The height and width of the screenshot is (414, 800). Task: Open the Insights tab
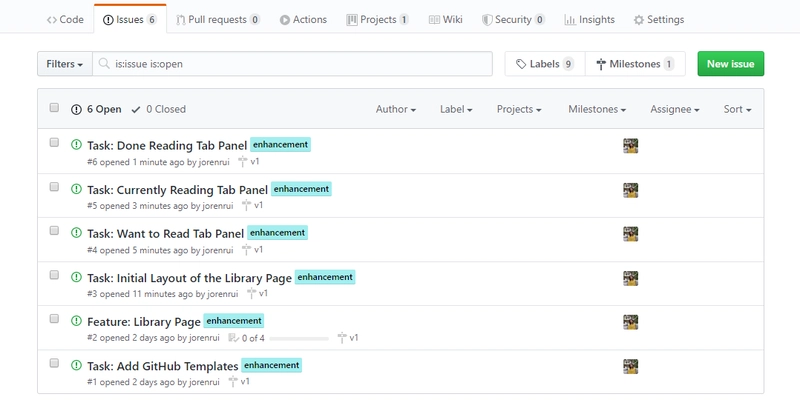[x=589, y=19]
